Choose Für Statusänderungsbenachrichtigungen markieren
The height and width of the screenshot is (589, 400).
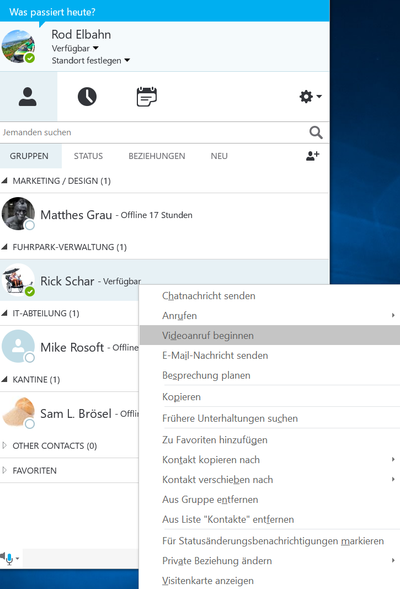tap(269, 541)
